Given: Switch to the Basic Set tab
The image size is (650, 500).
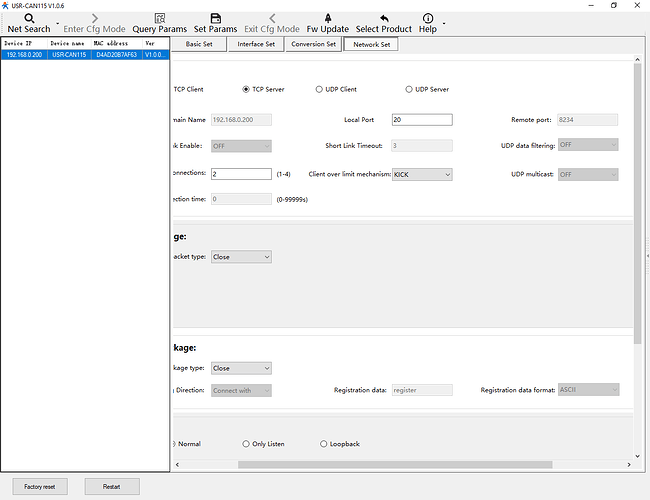Looking at the screenshot, I should point(199,44).
